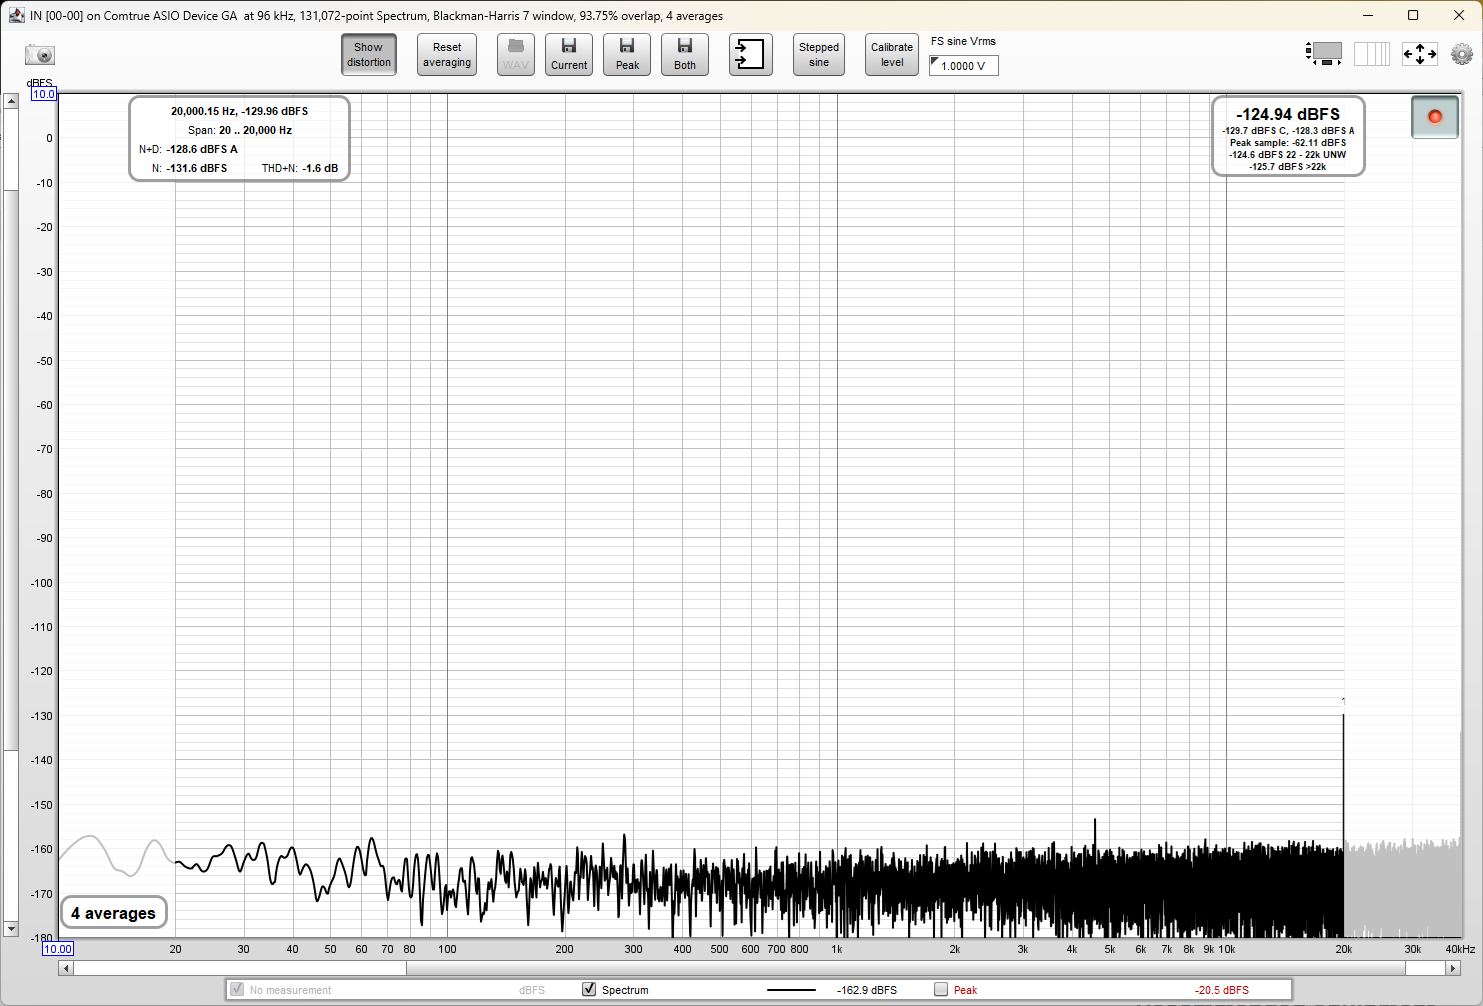Edit the left frequency limit 10.00 box
Viewport: 1483px width, 1006px height.
pyautogui.click(x=58, y=949)
